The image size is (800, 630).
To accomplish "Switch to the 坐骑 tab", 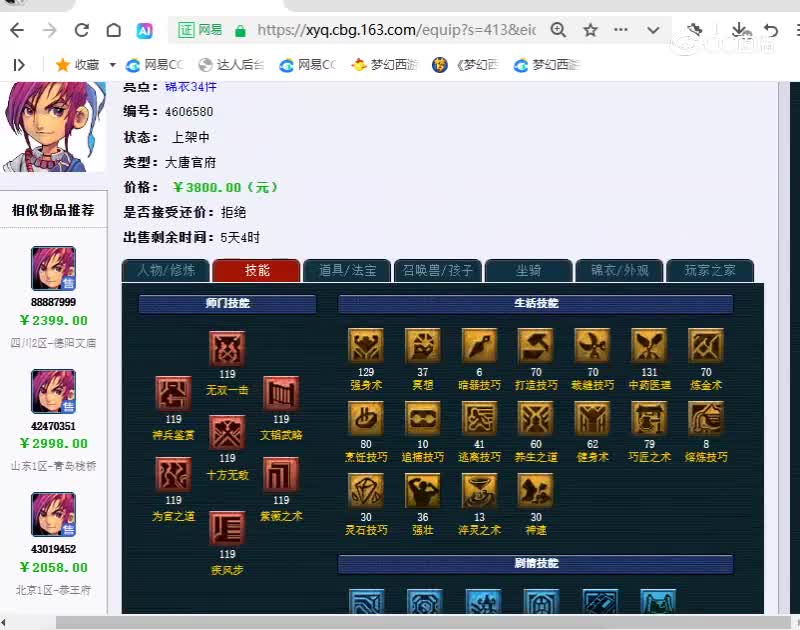I will pyautogui.click(x=529, y=270).
